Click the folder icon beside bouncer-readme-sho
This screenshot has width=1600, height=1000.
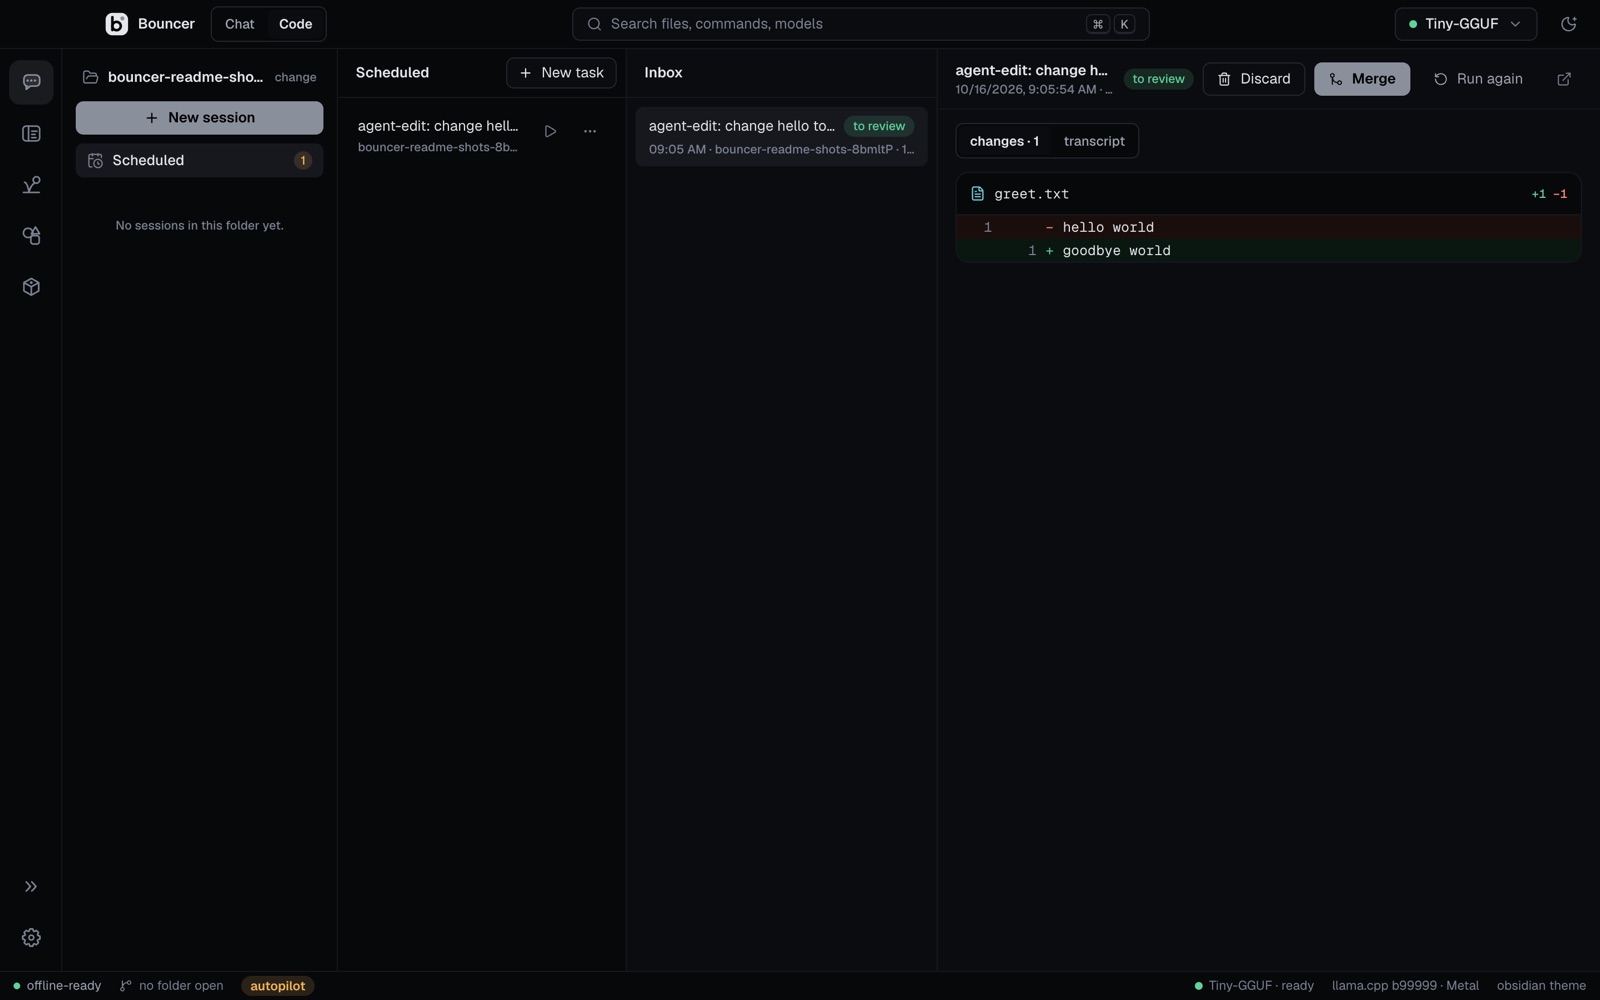coord(90,77)
